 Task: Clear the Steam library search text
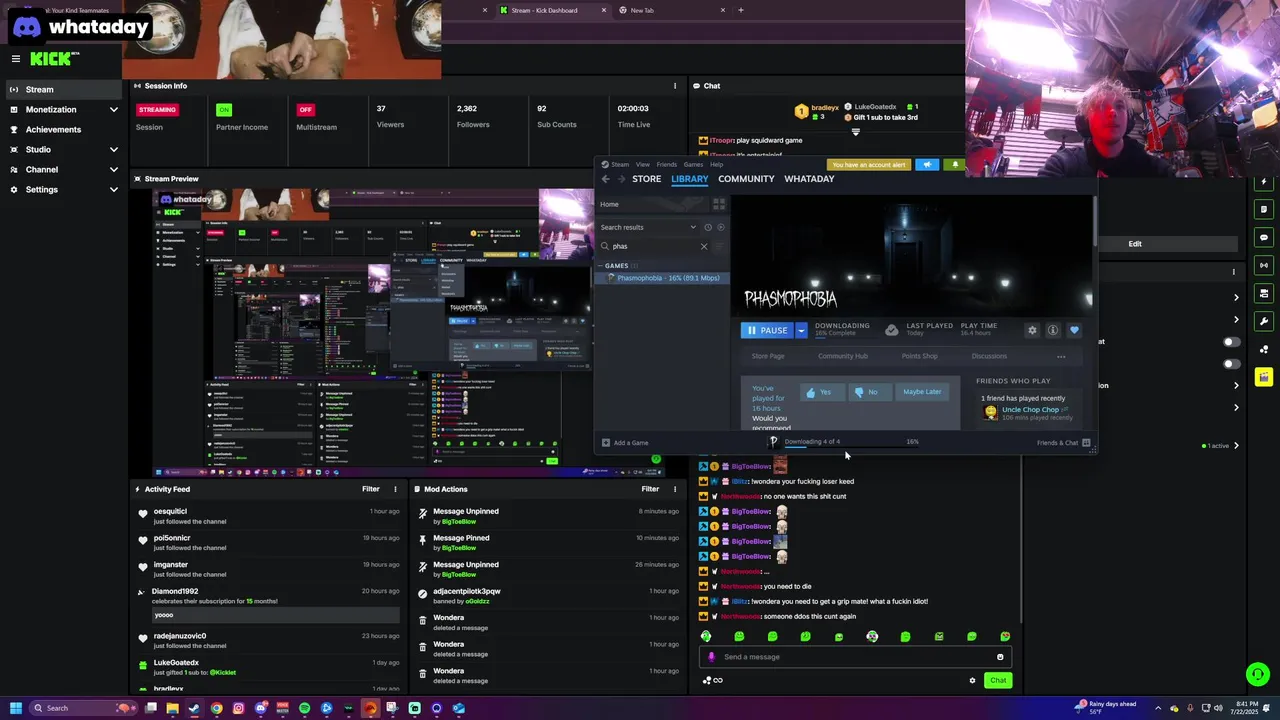click(x=703, y=246)
